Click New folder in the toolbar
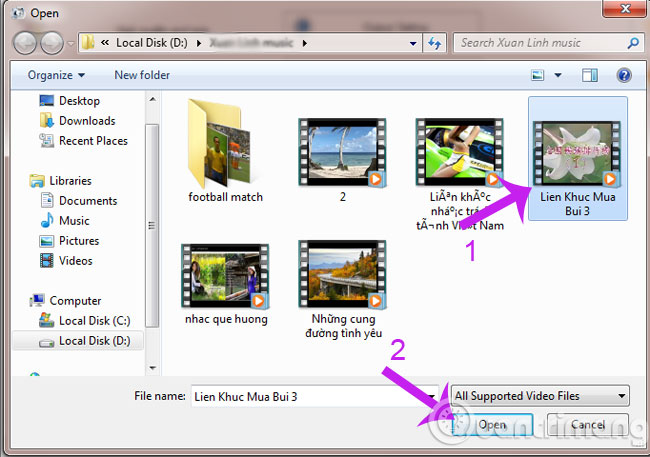The height and width of the screenshot is (457, 650). click(142, 75)
